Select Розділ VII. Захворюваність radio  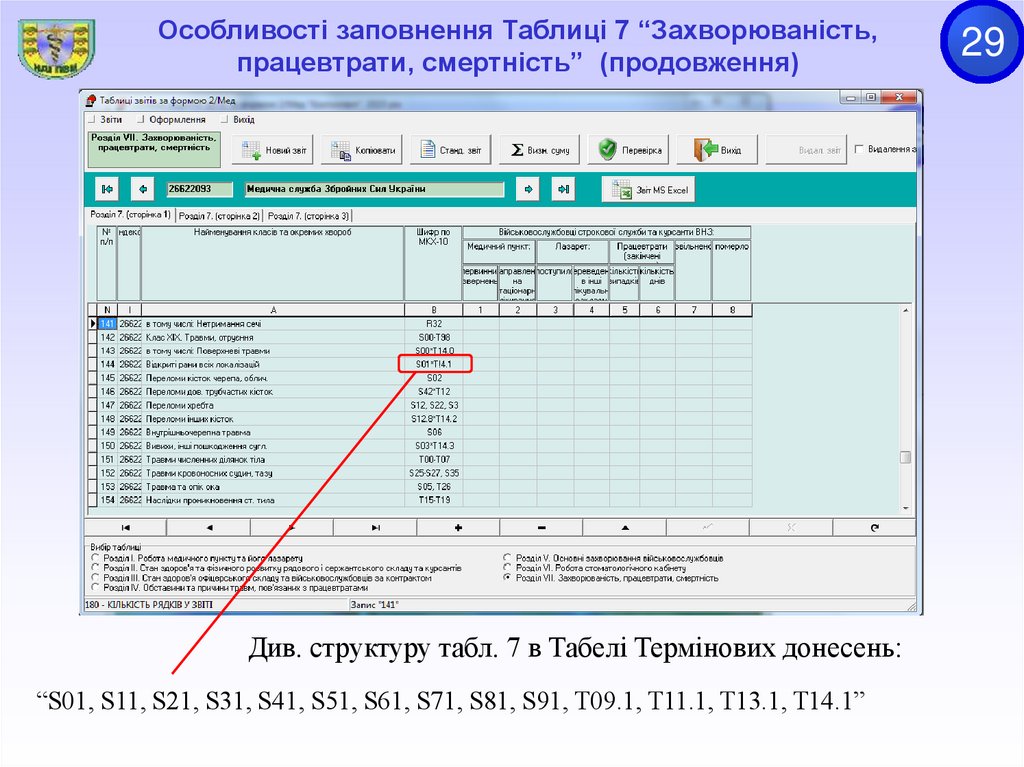pyautogui.click(x=507, y=578)
